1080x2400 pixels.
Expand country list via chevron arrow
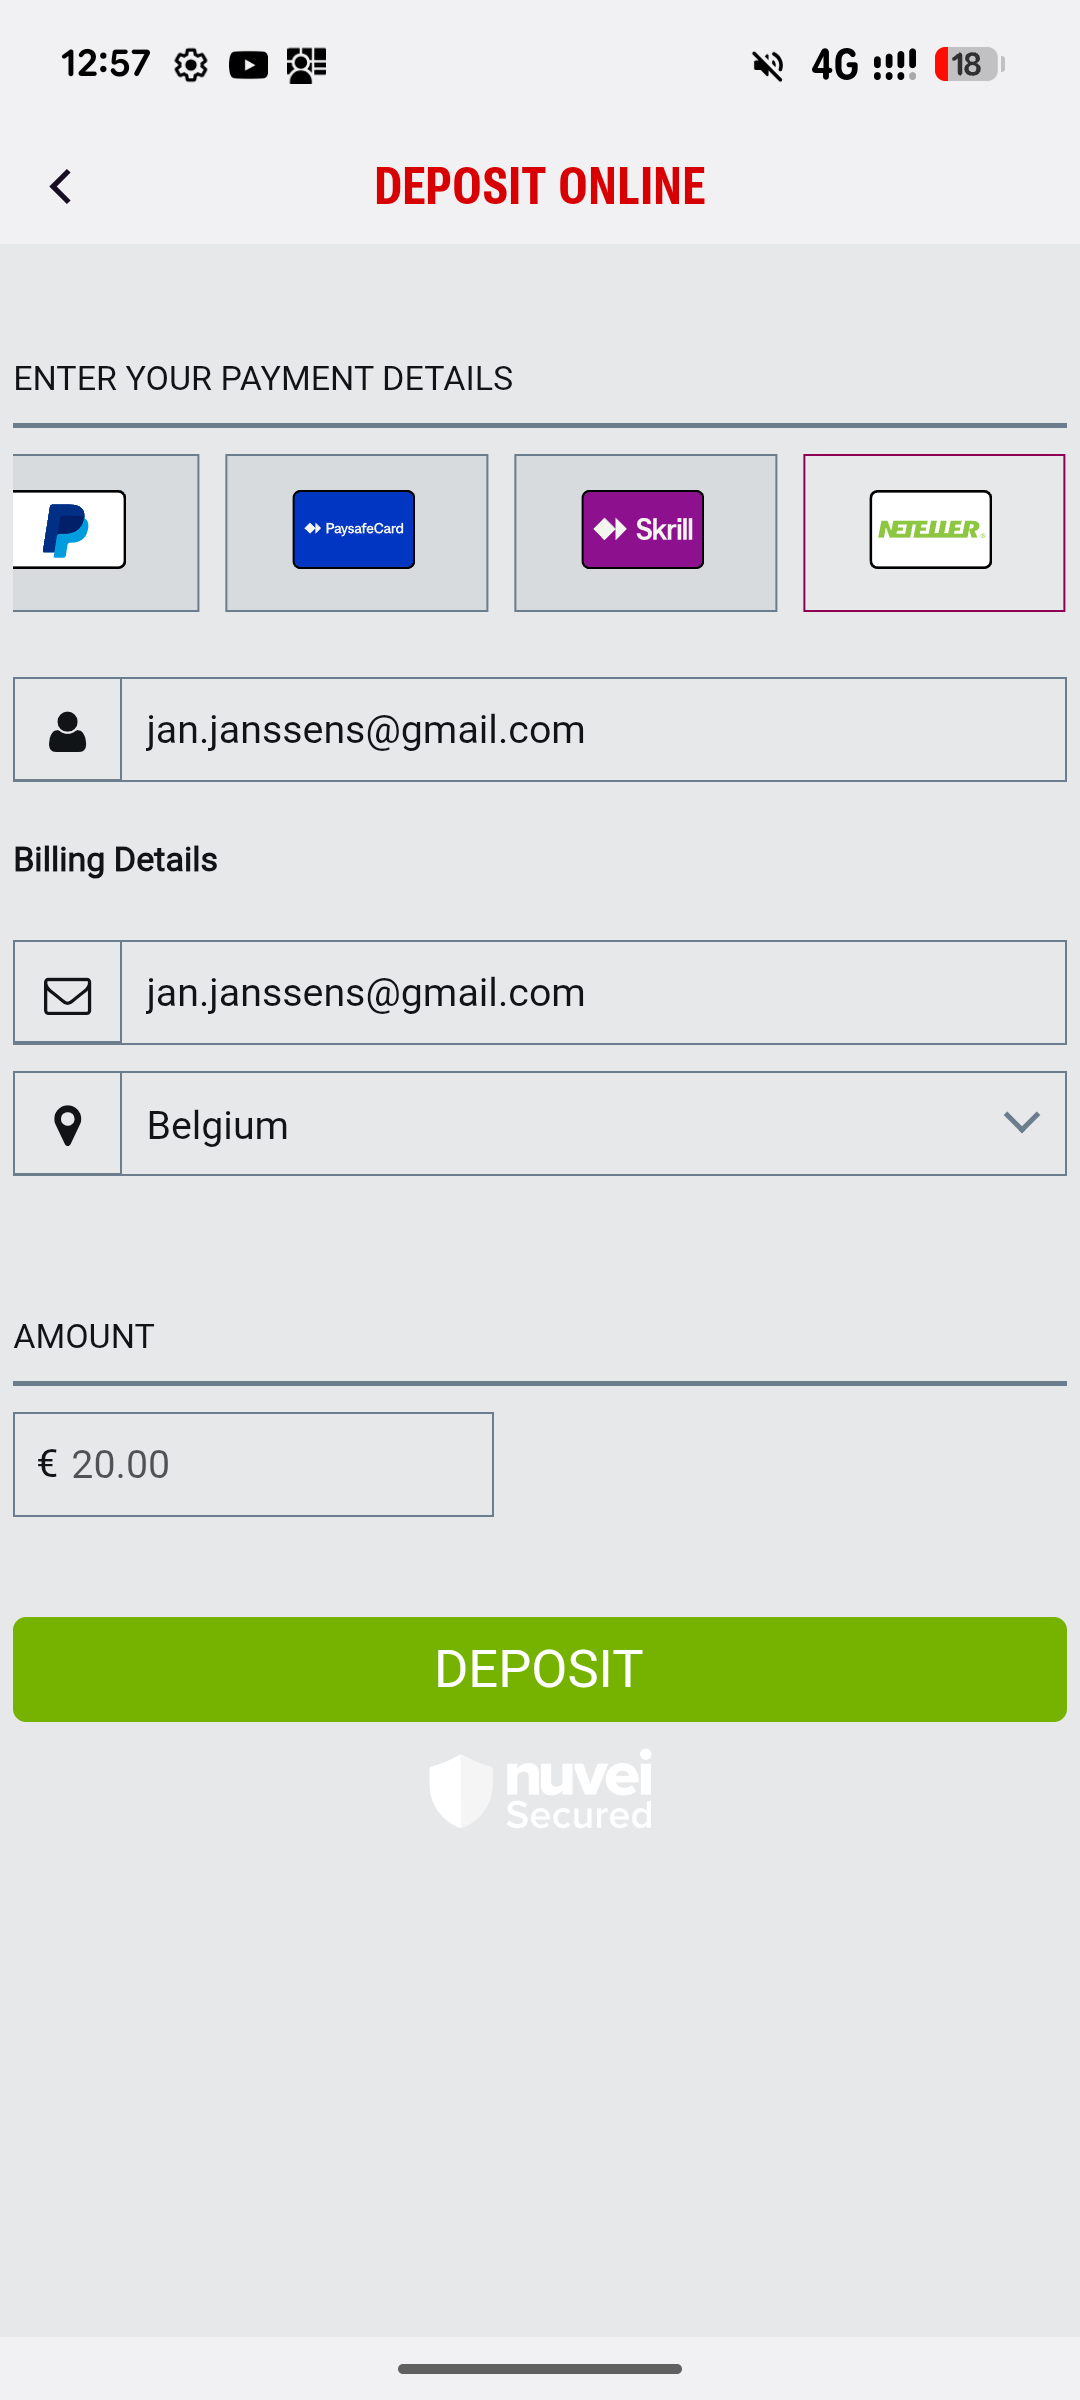click(1021, 1123)
